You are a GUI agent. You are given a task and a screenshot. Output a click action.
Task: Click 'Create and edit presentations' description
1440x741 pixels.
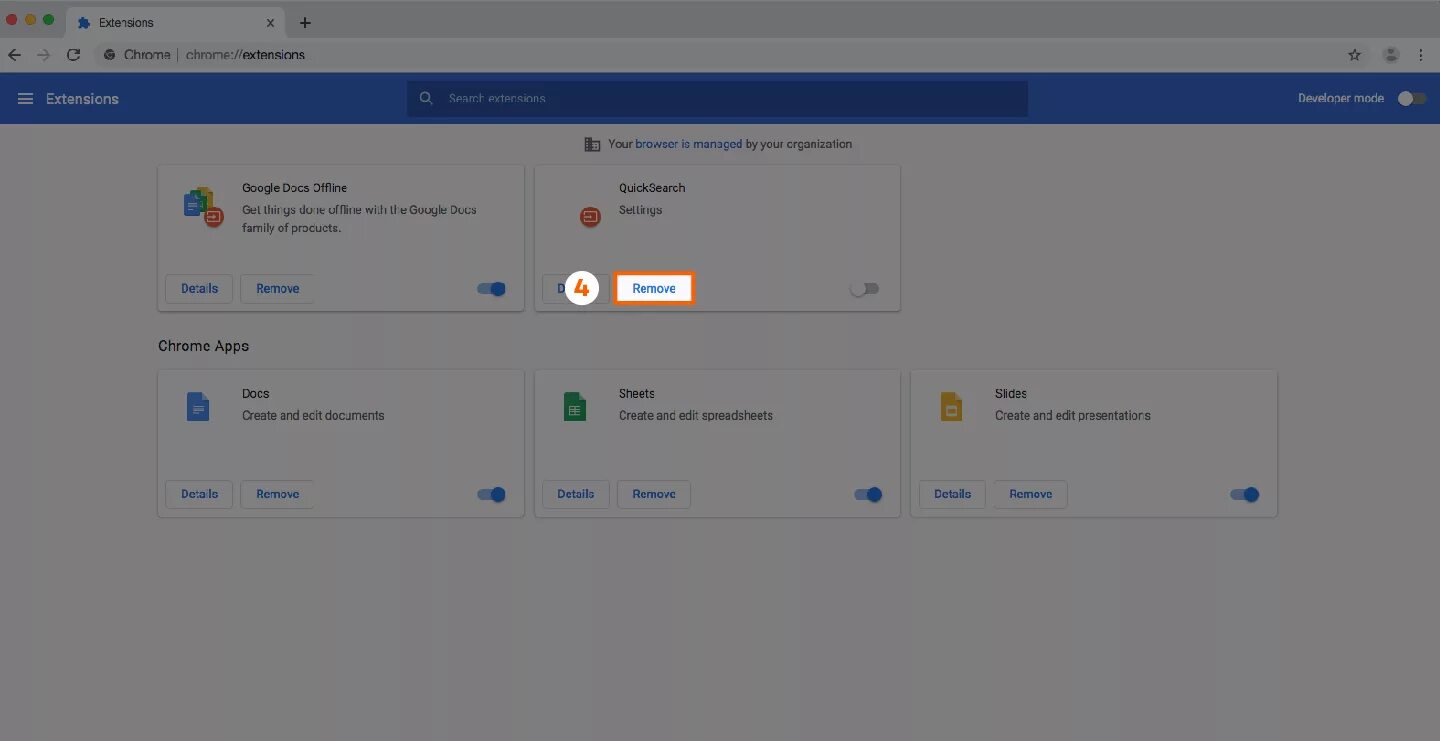[x=1073, y=416]
